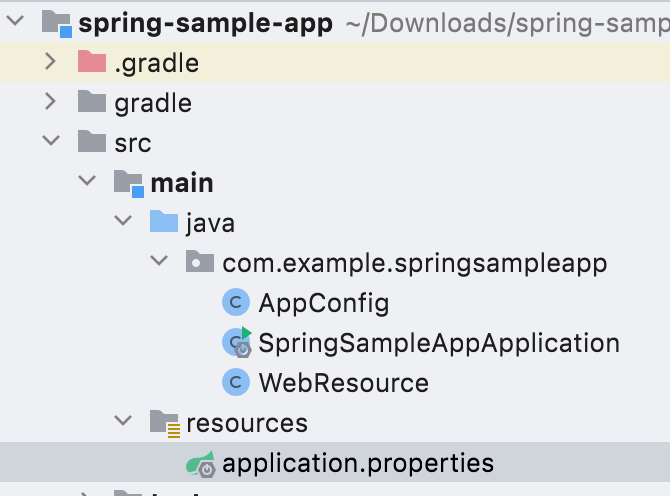
Task: Click the com.example.springsampleapp package icon
Action: (200, 263)
